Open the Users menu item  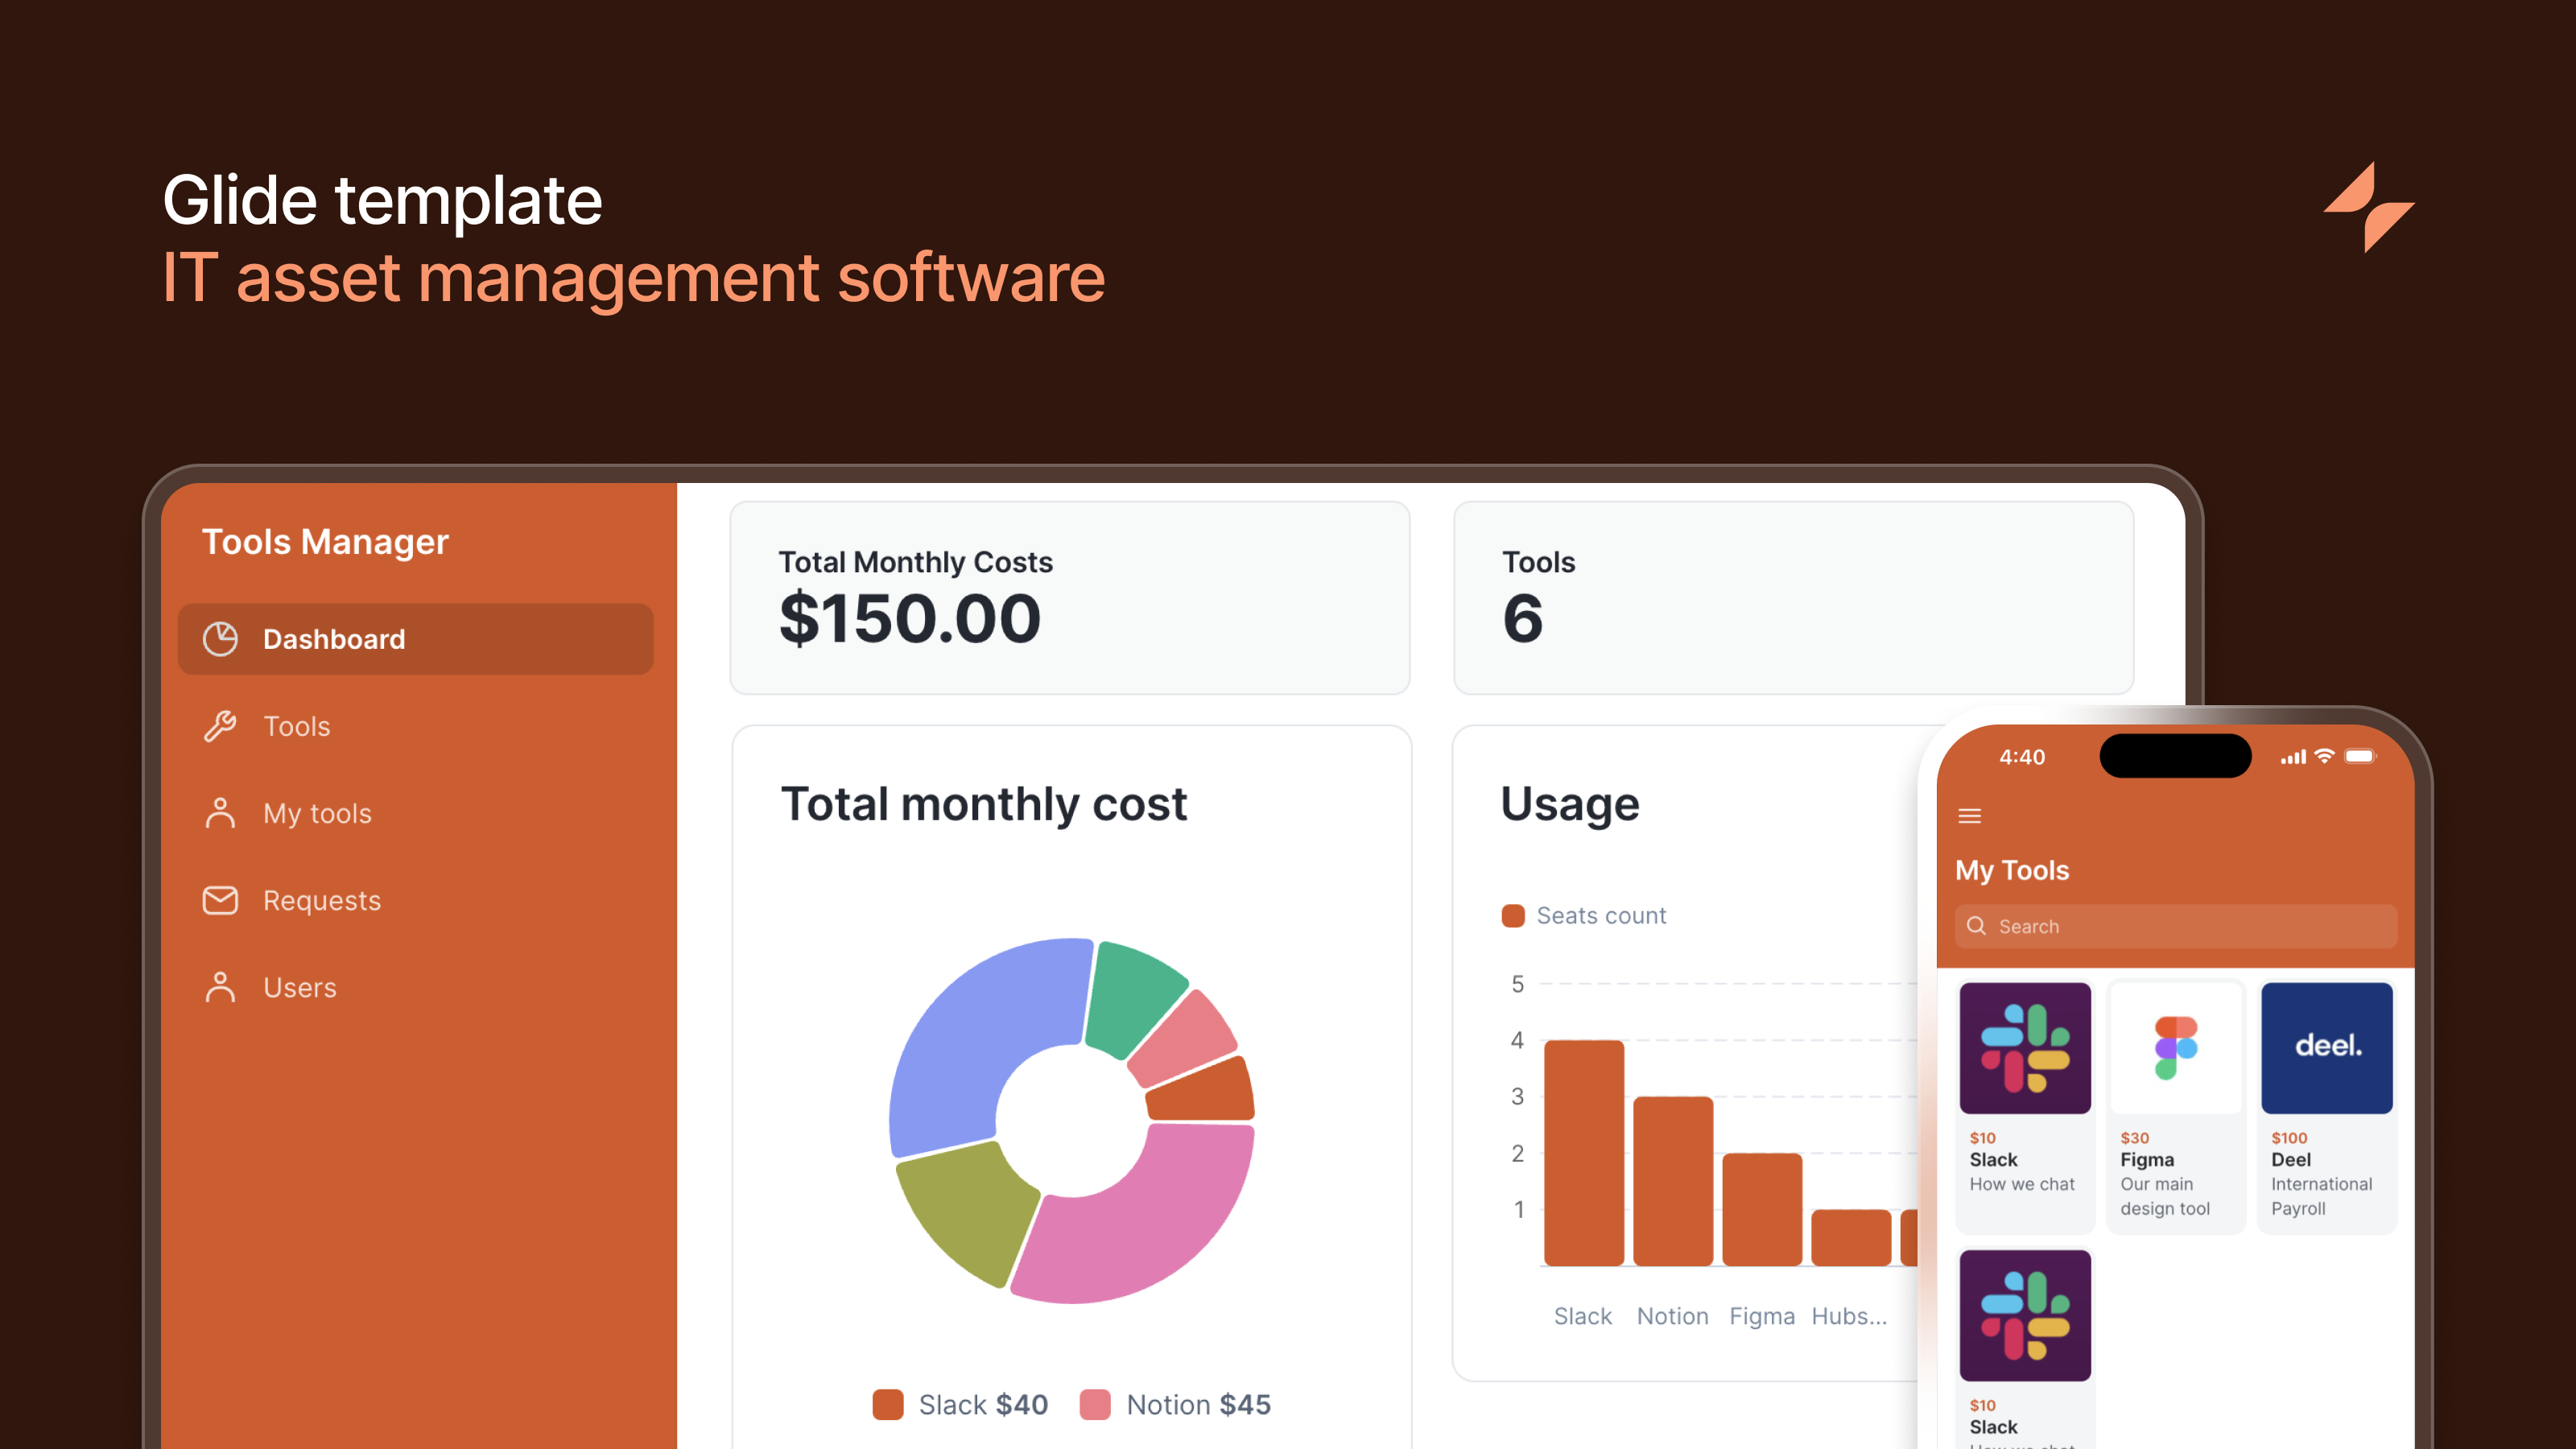(x=299, y=987)
